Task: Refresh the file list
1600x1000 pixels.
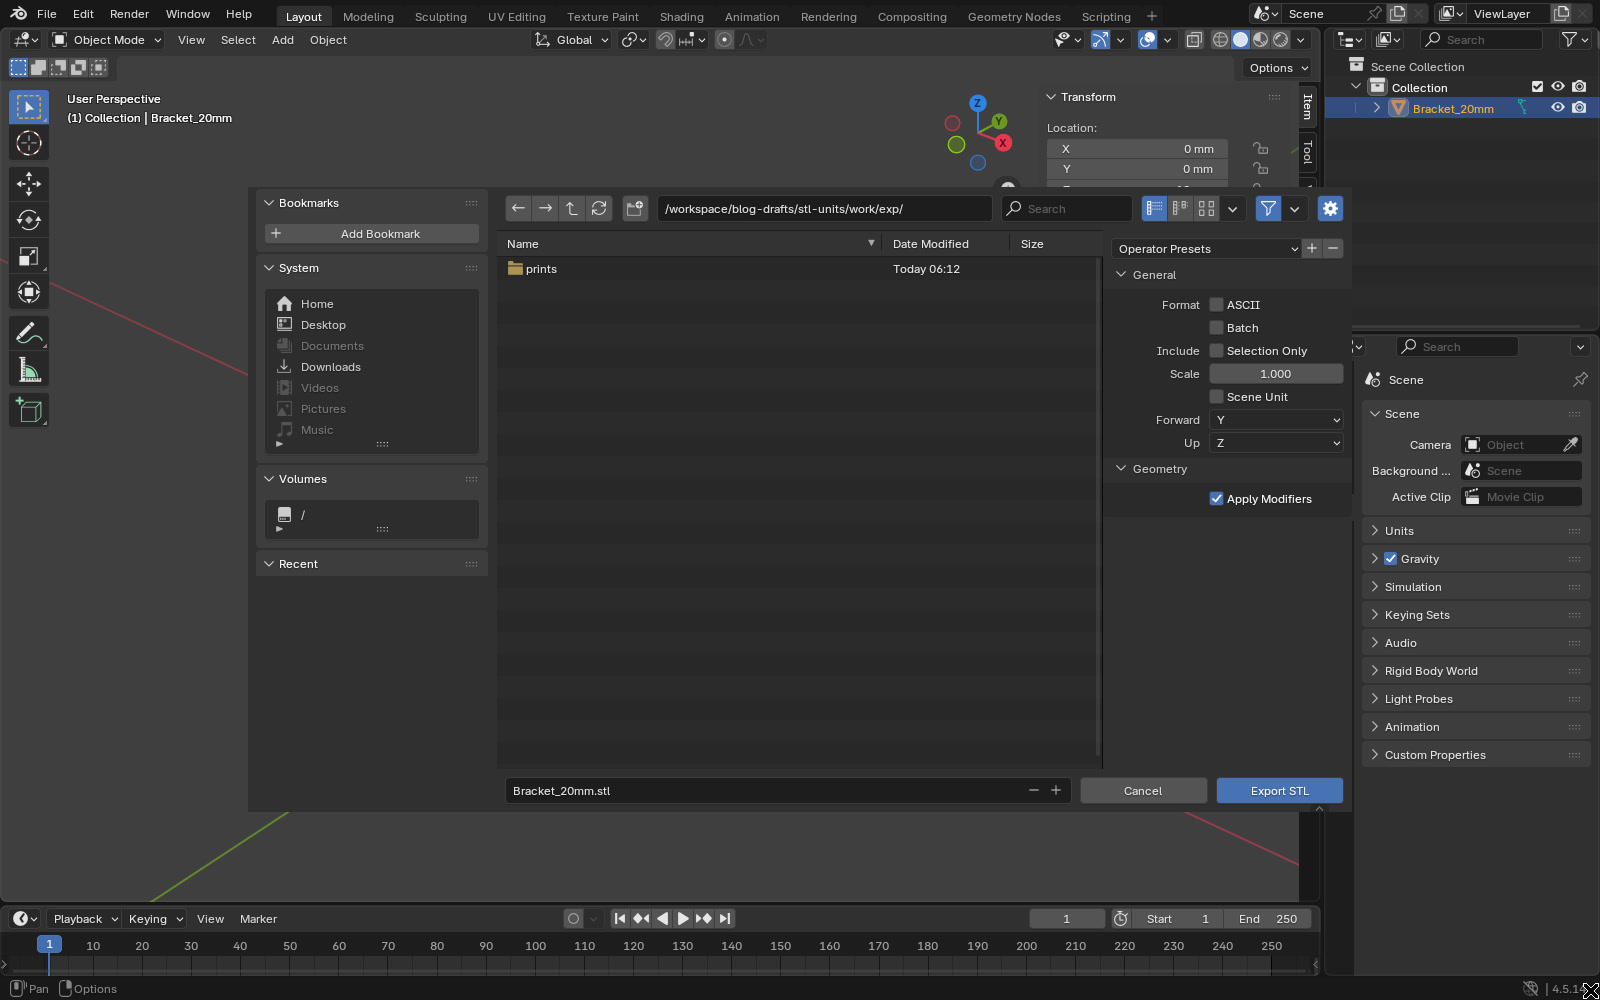Action: tap(599, 208)
